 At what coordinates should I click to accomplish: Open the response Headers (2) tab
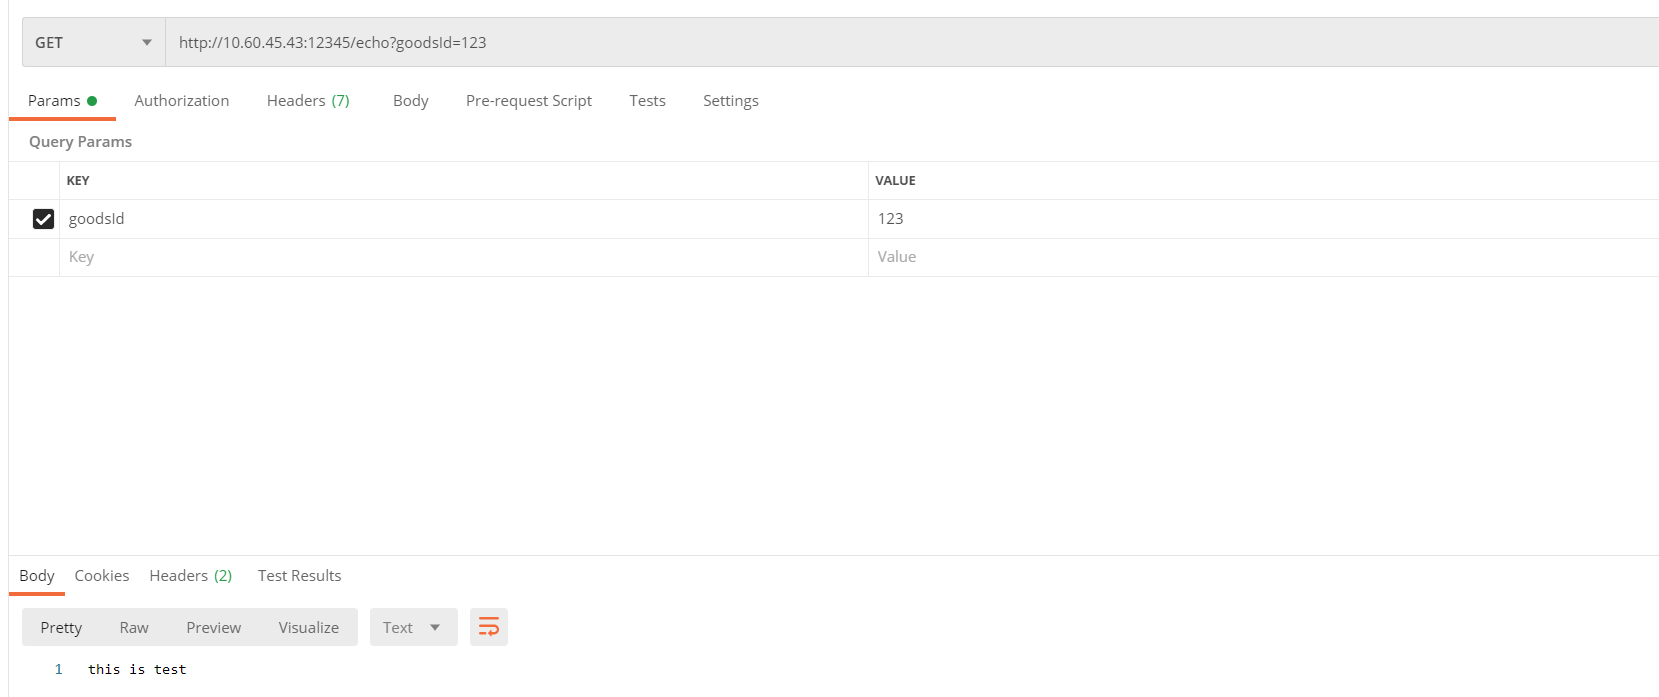[x=191, y=576]
